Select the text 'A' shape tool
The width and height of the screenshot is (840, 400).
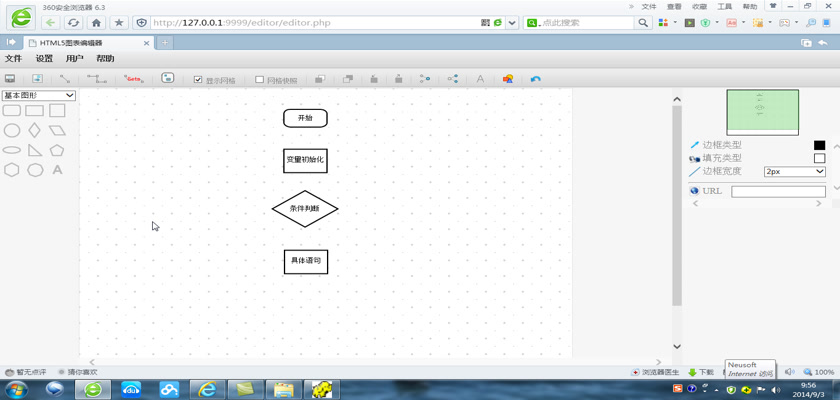[57, 170]
